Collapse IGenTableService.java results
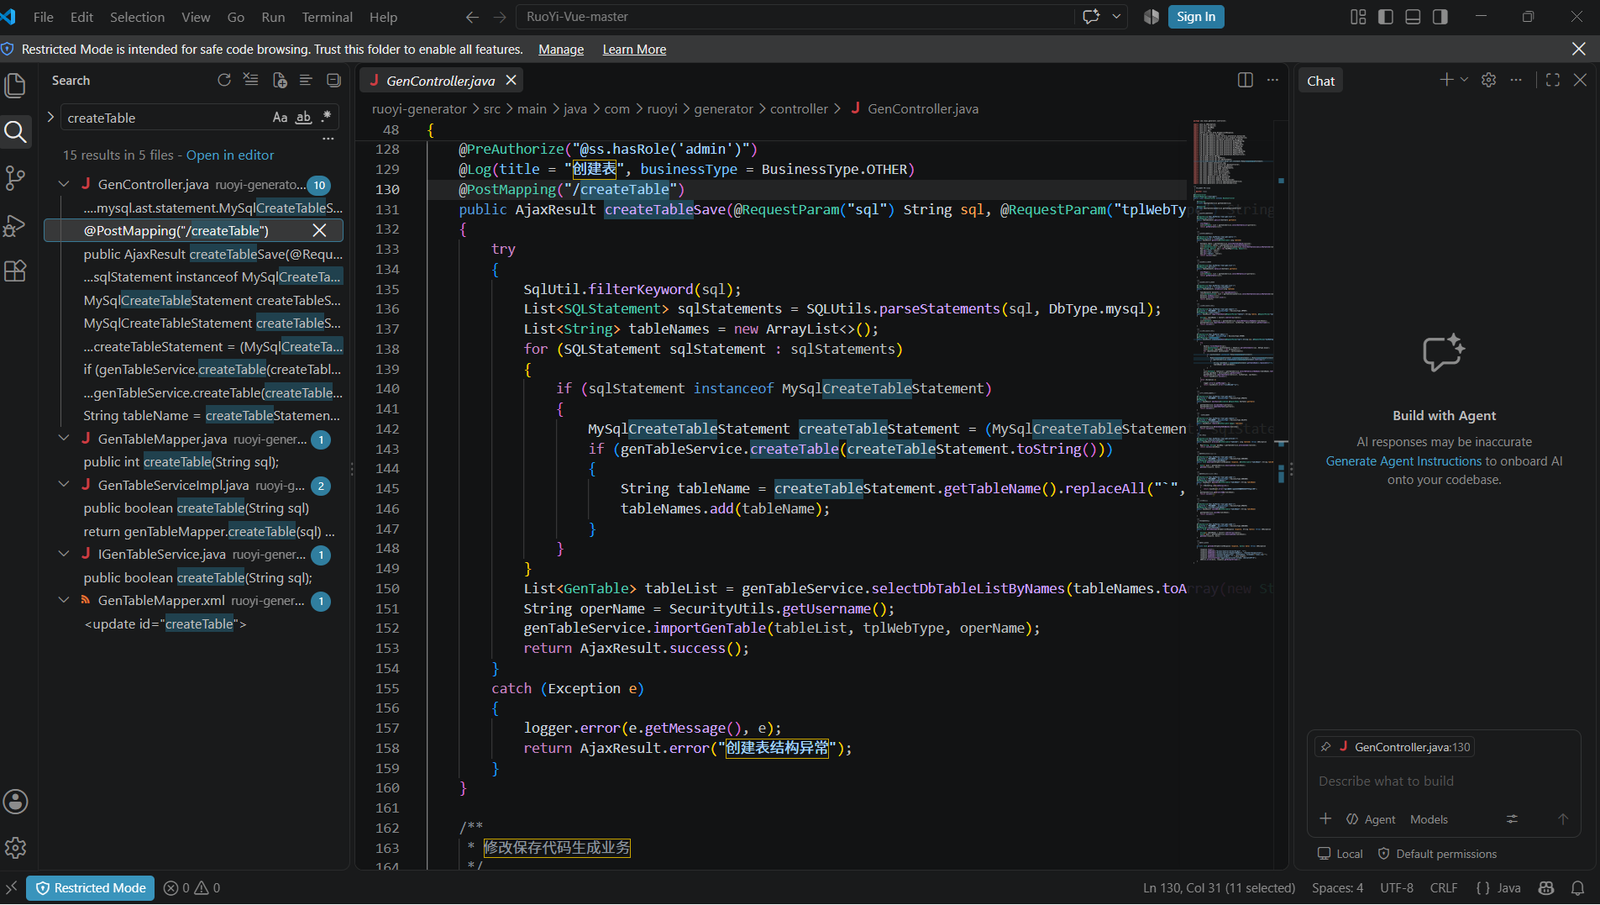 [x=64, y=554]
